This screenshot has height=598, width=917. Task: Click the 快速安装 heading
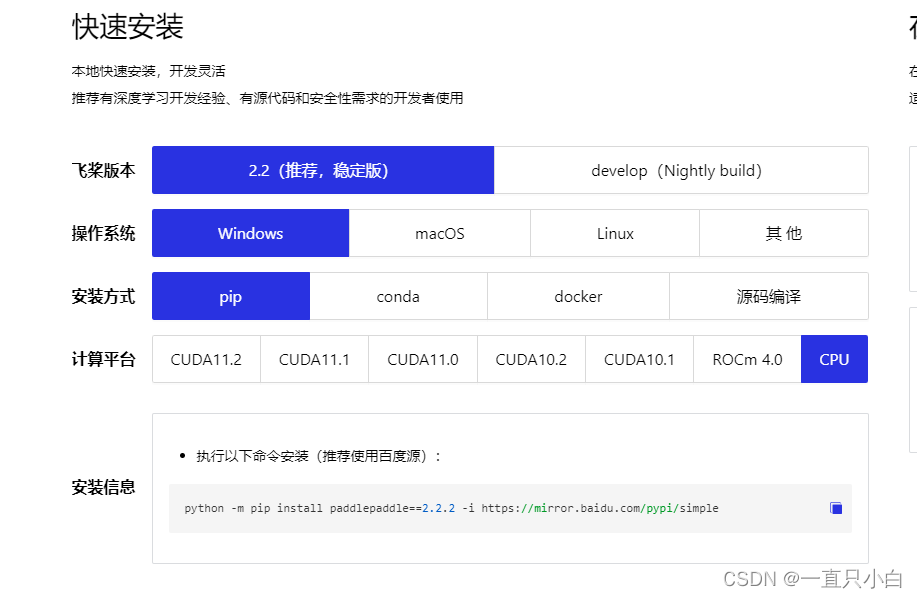(128, 26)
